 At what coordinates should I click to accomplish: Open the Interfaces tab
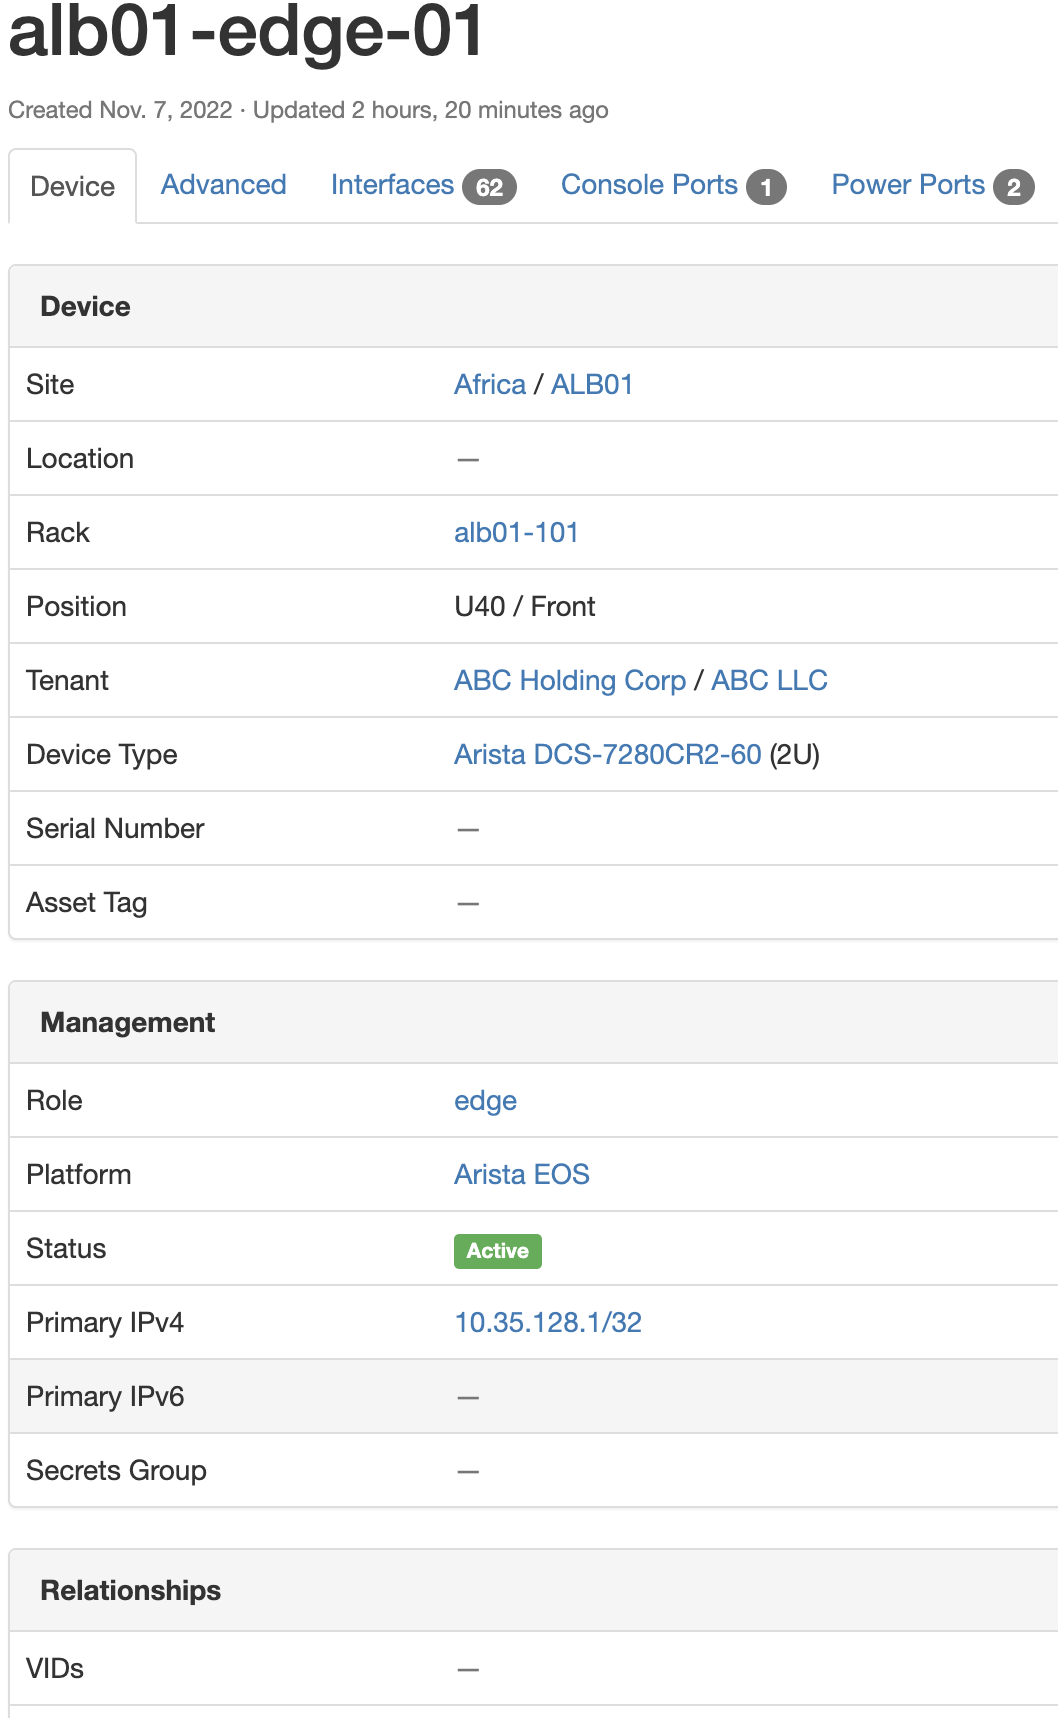click(392, 185)
